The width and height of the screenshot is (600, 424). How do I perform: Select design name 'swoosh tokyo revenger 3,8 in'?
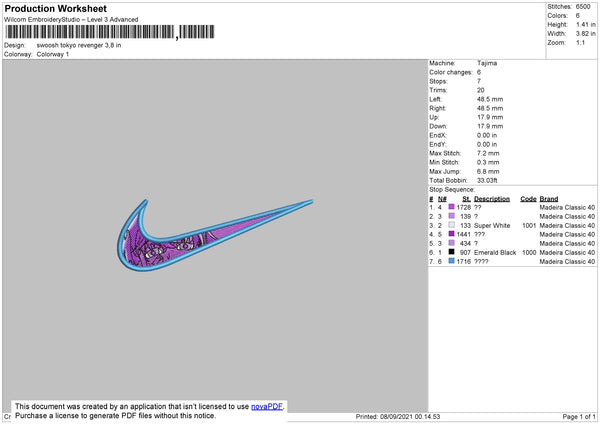79,45
